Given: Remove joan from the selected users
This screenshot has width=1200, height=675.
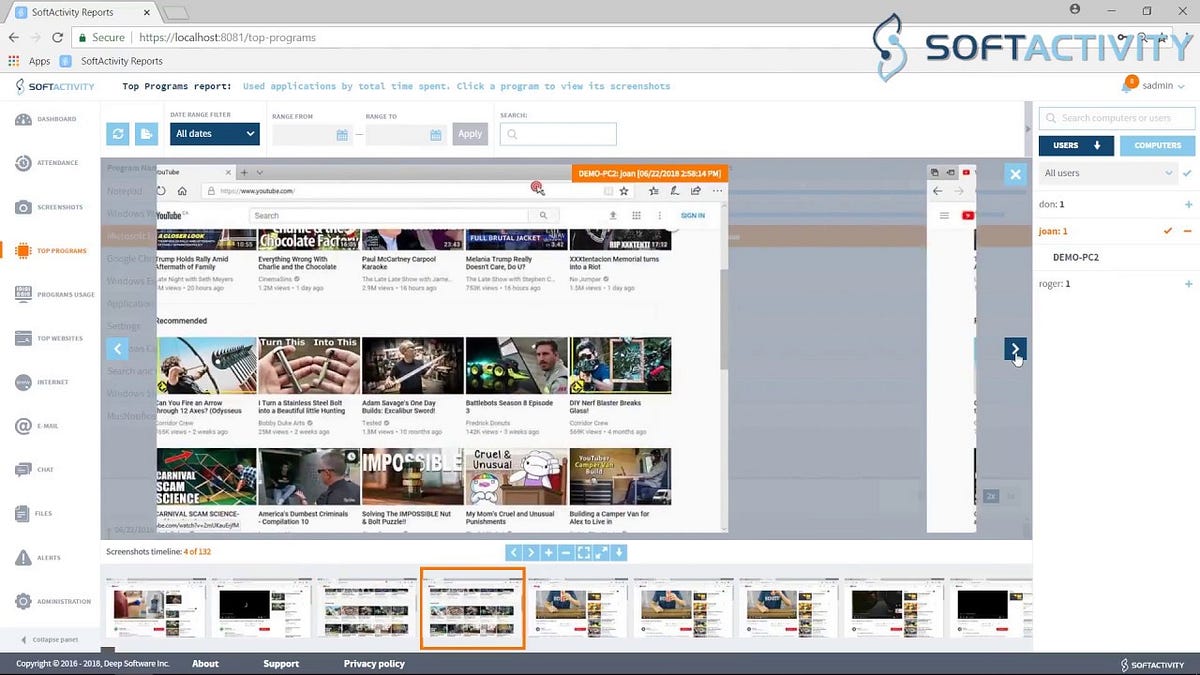Looking at the screenshot, I should coord(1190,230).
